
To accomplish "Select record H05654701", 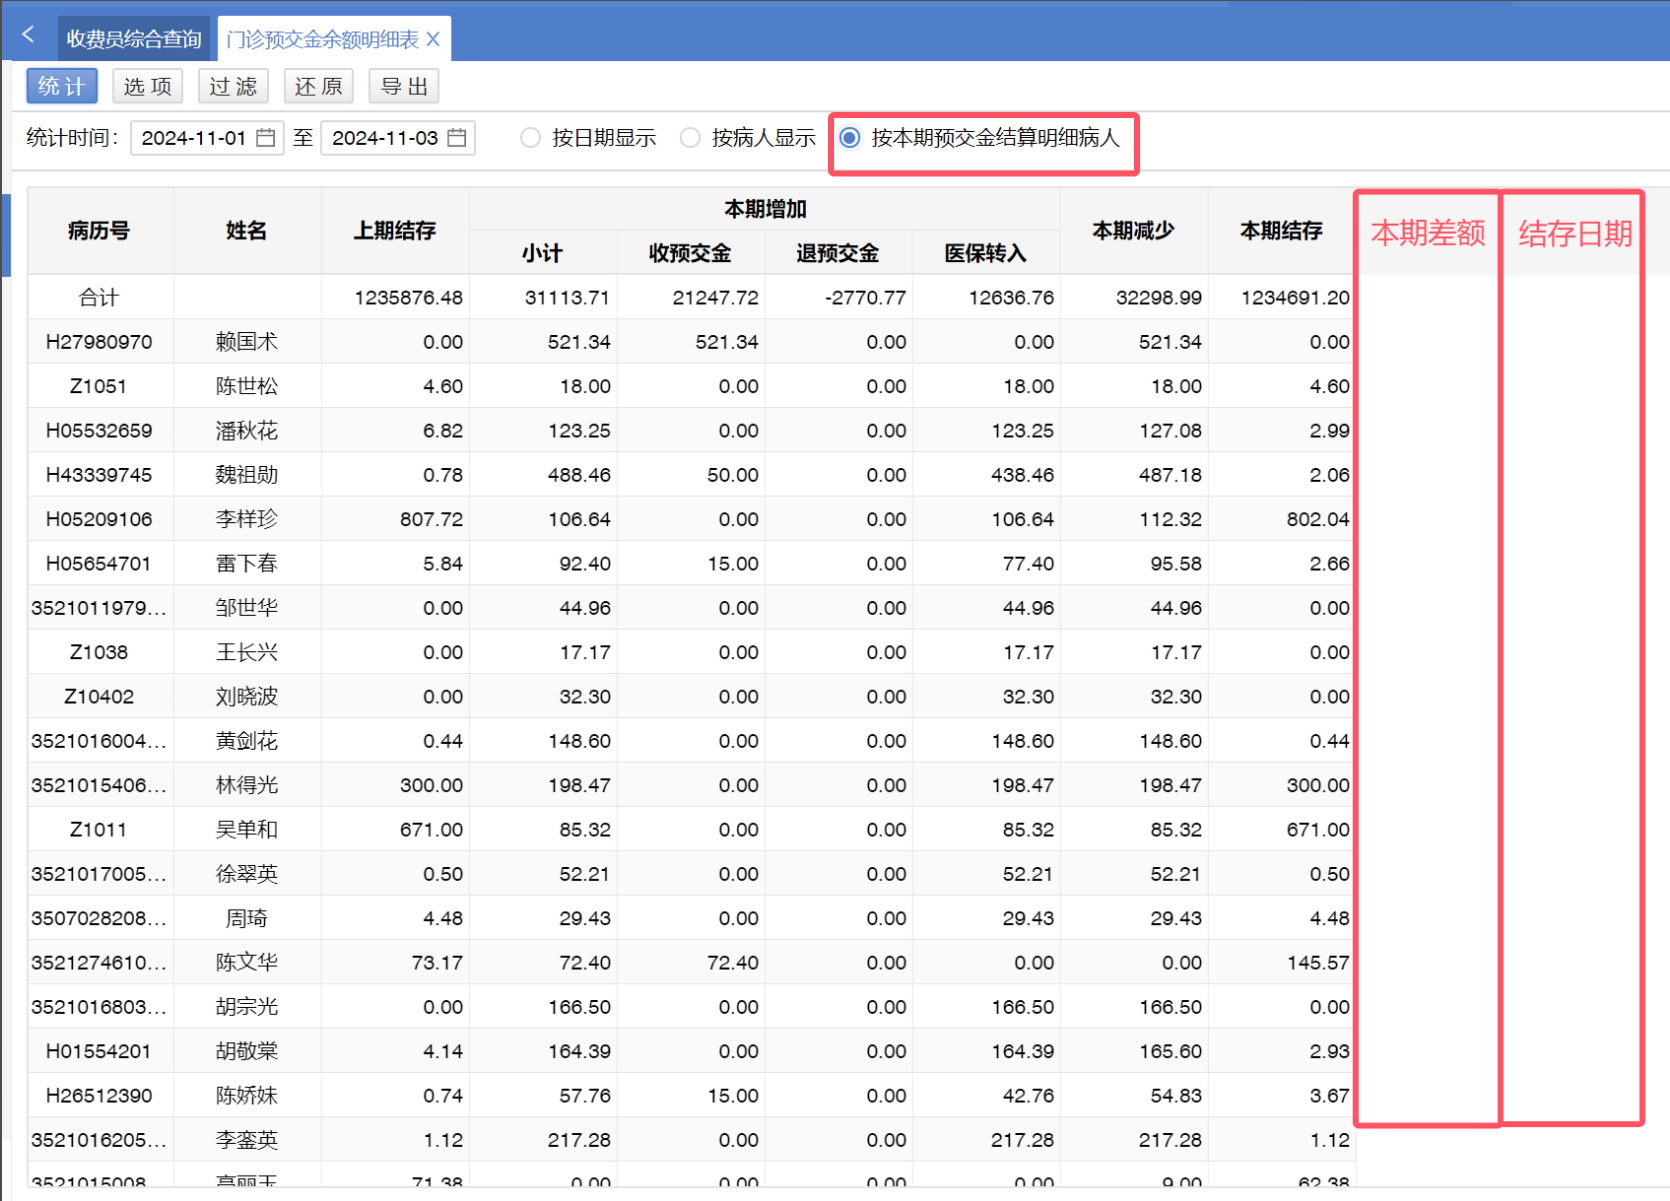I will click(99, 564).
